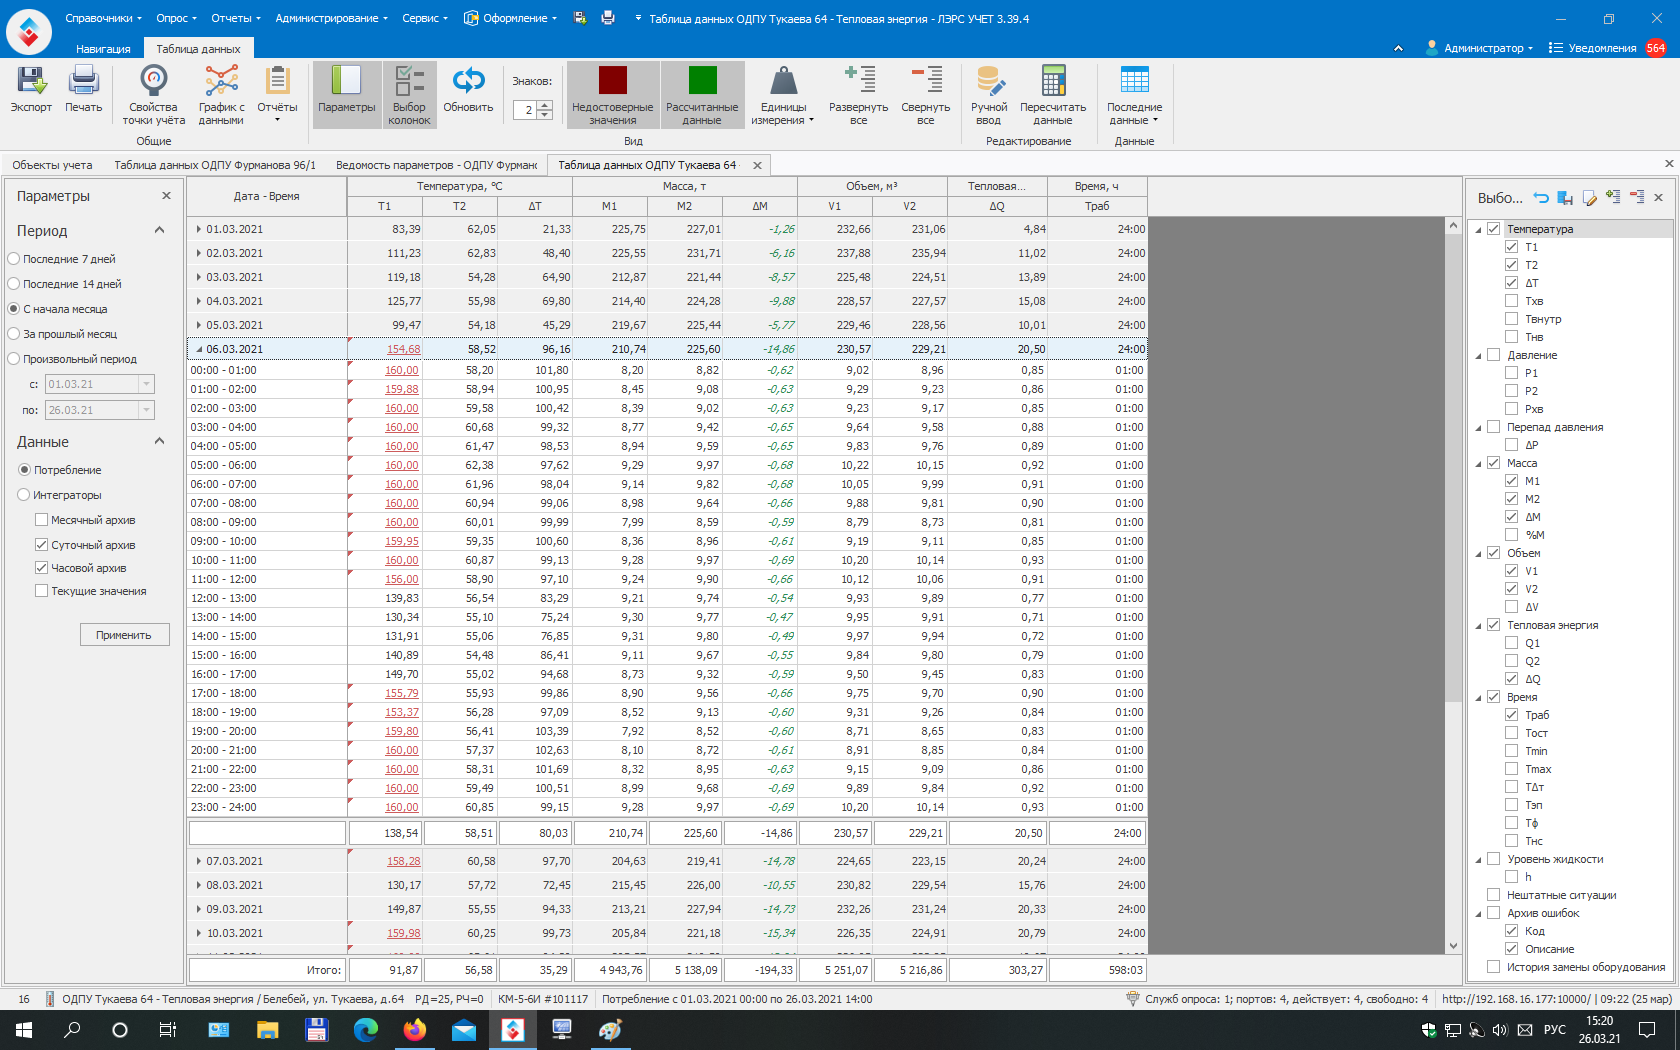Enable Месячный архив checkbox
This screenshot has height=1050, width=1680.
pos(41,520)
